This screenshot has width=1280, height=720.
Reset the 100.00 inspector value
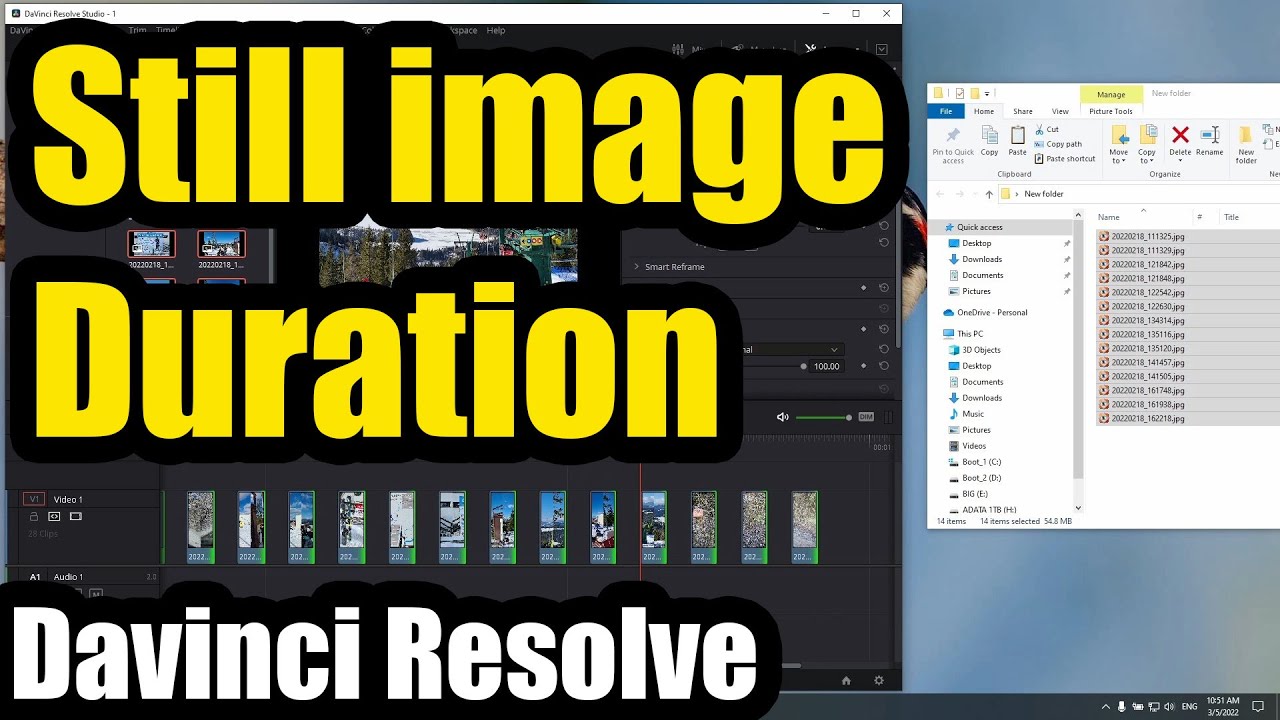(884, 367)
